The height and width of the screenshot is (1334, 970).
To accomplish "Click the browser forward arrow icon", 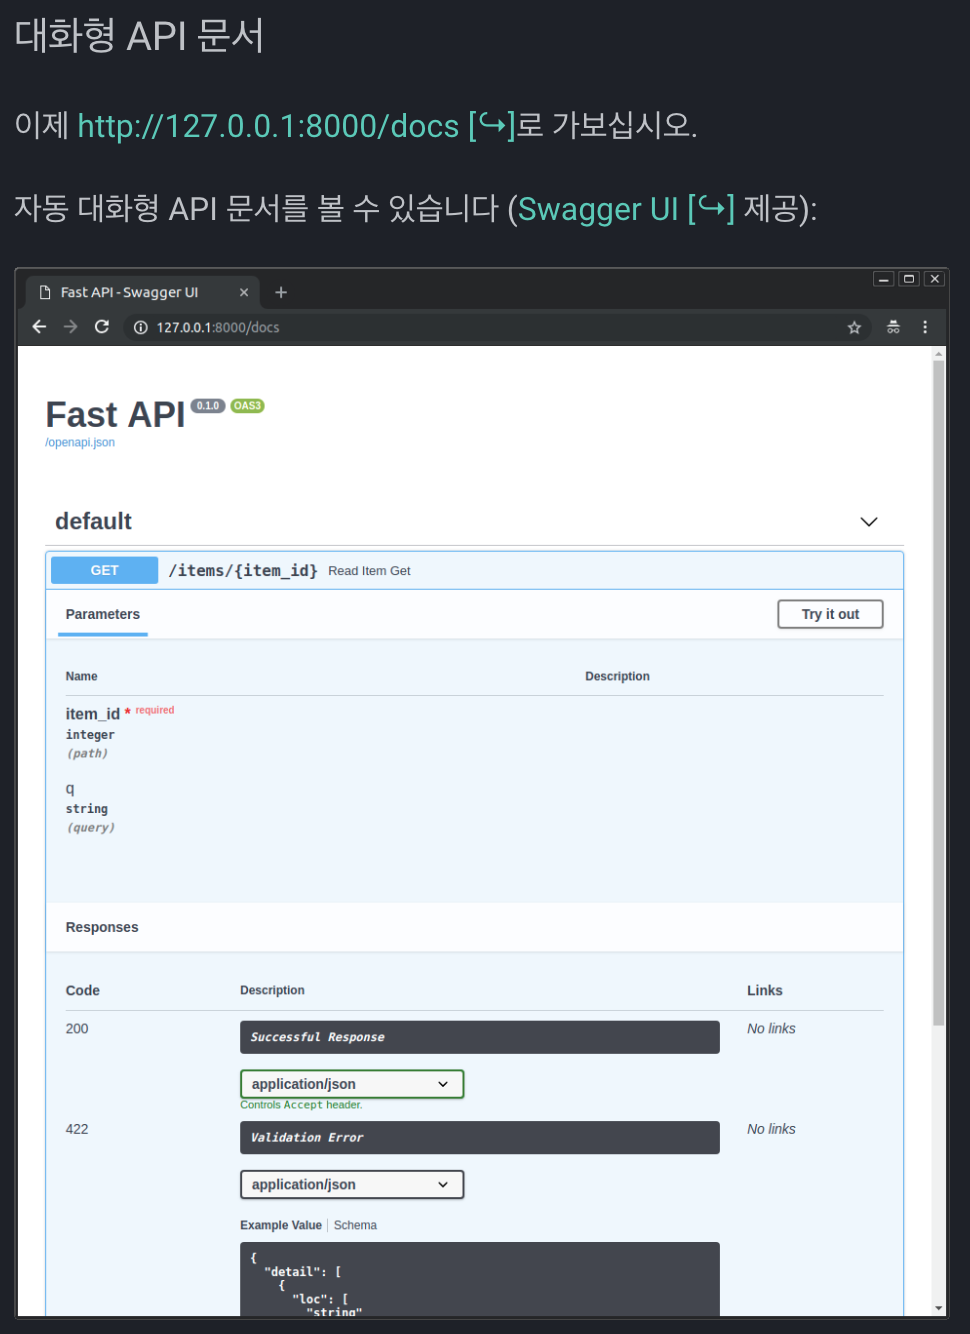I will [x=70, y=327].
